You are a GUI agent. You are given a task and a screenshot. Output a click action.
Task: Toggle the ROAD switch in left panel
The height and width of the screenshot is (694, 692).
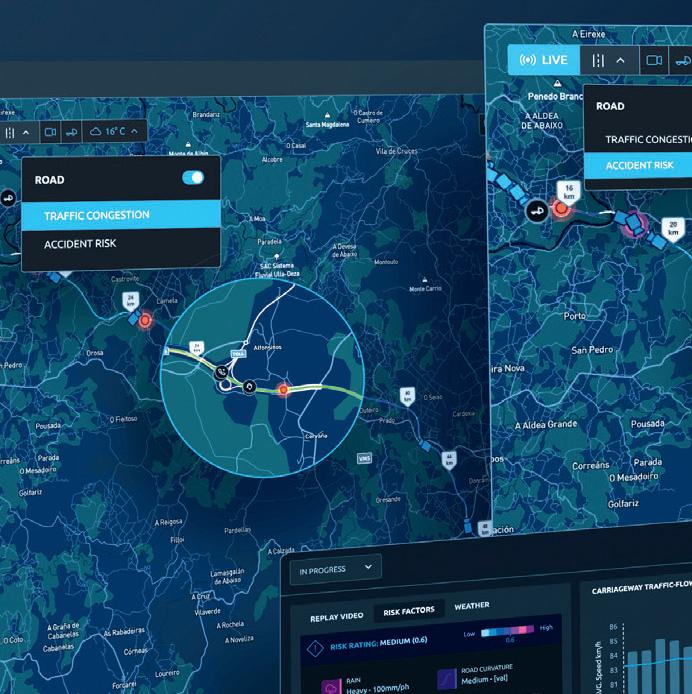[193, 178]
